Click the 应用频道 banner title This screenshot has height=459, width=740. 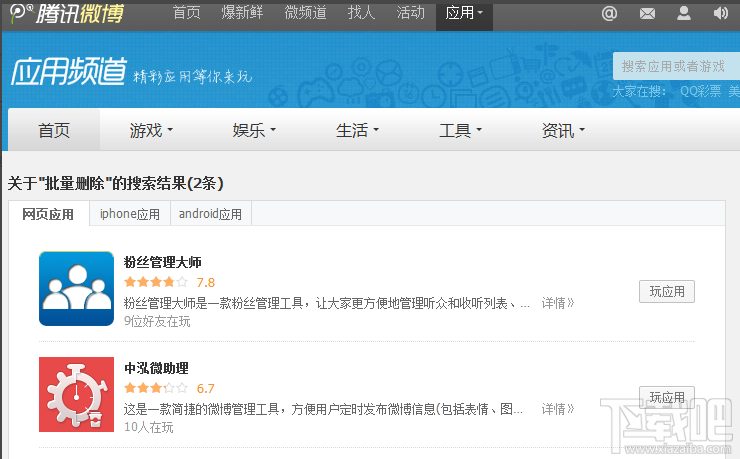click(69, 72)
